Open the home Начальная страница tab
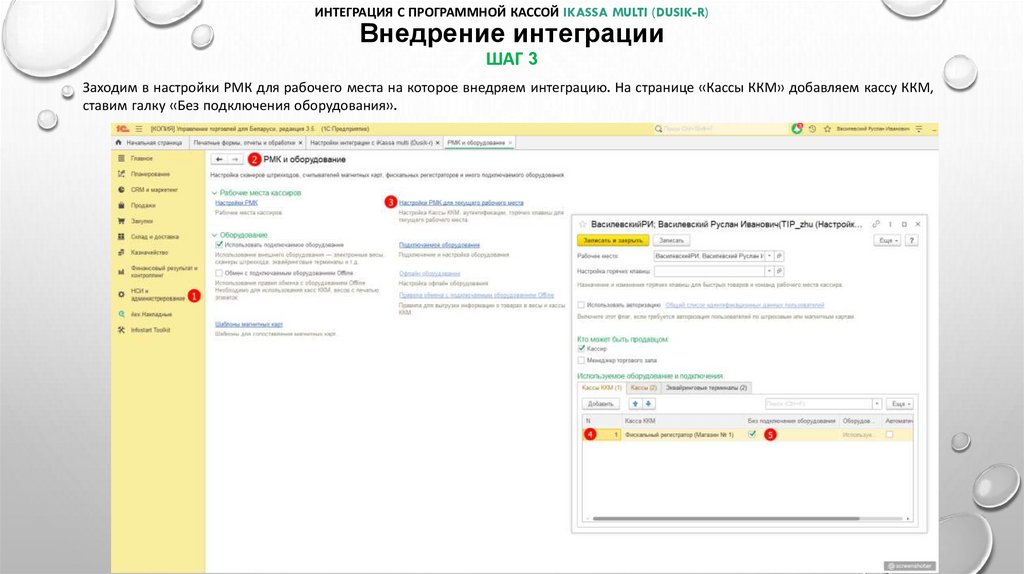The height and width of the screenshot is (574, 1024). [x=150, y=142]
